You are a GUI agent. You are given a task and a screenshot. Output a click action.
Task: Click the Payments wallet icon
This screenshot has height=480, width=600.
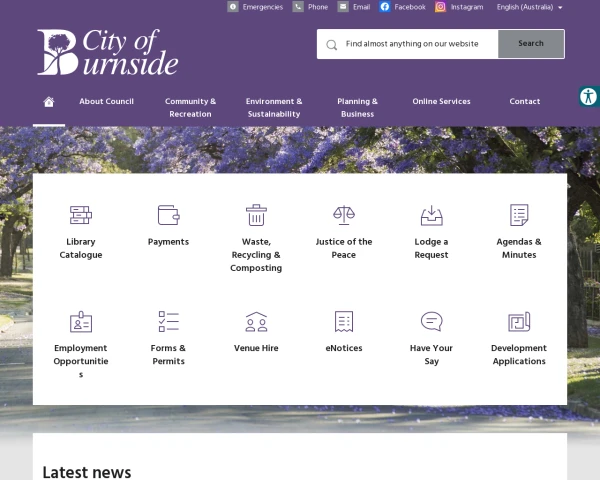[168, 215]
